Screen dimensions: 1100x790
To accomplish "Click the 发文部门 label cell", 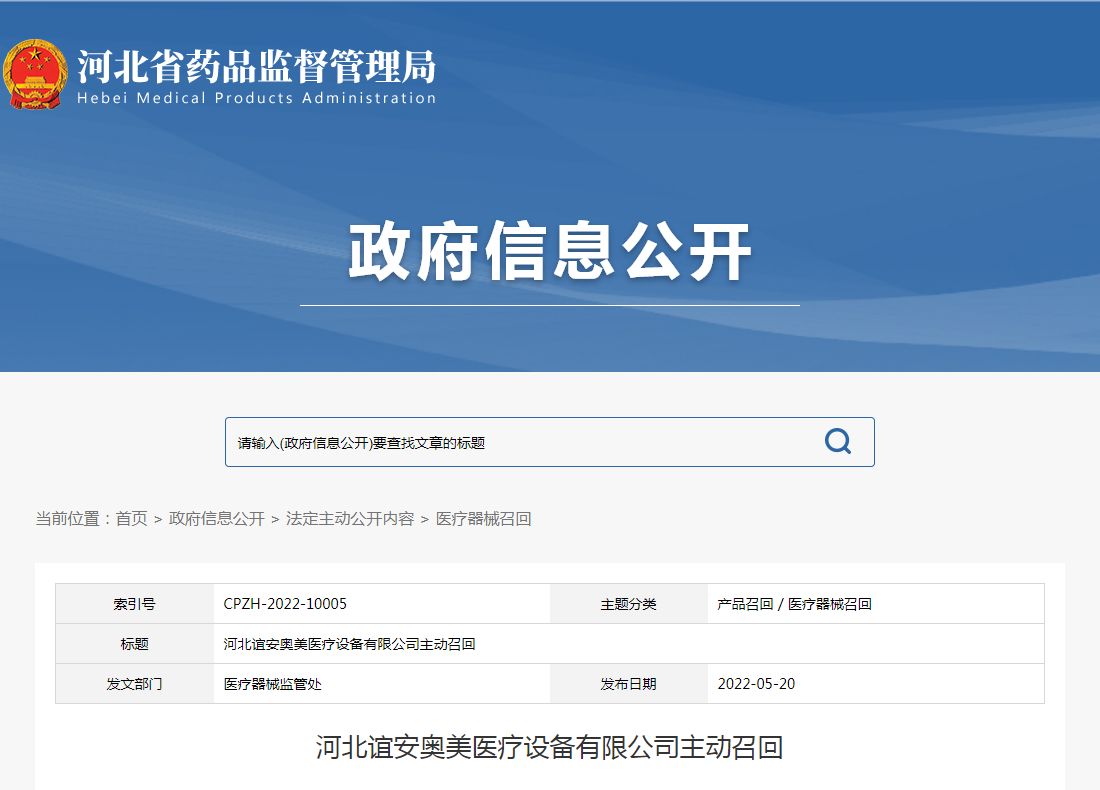I will [135, 684].
